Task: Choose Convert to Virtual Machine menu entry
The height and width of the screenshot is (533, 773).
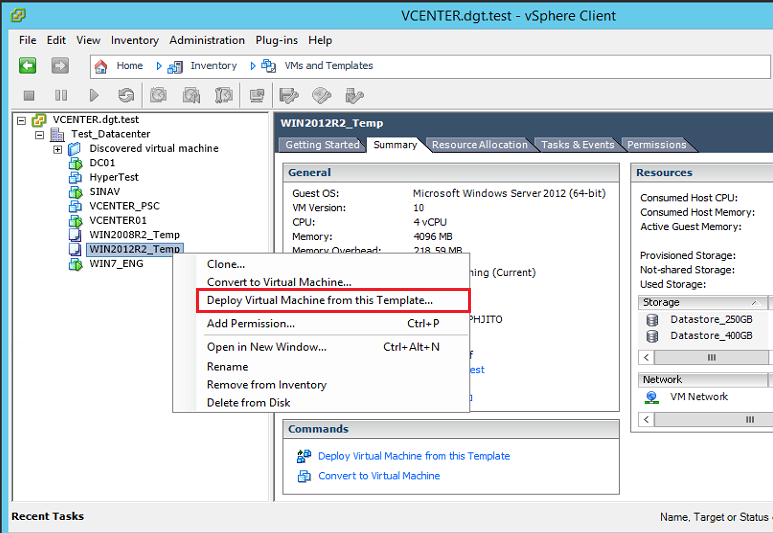Action: point(321,282)
